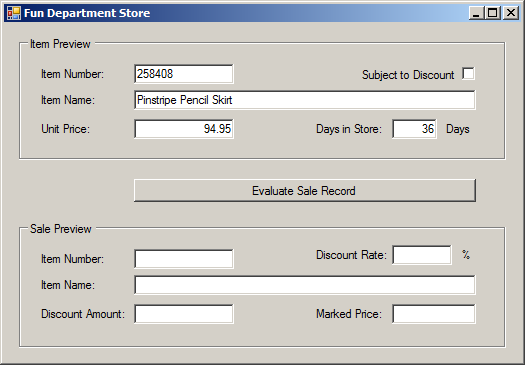Click the 'Days in Store:' label
This screenshot has height=365, width=525.
point(349,129)
